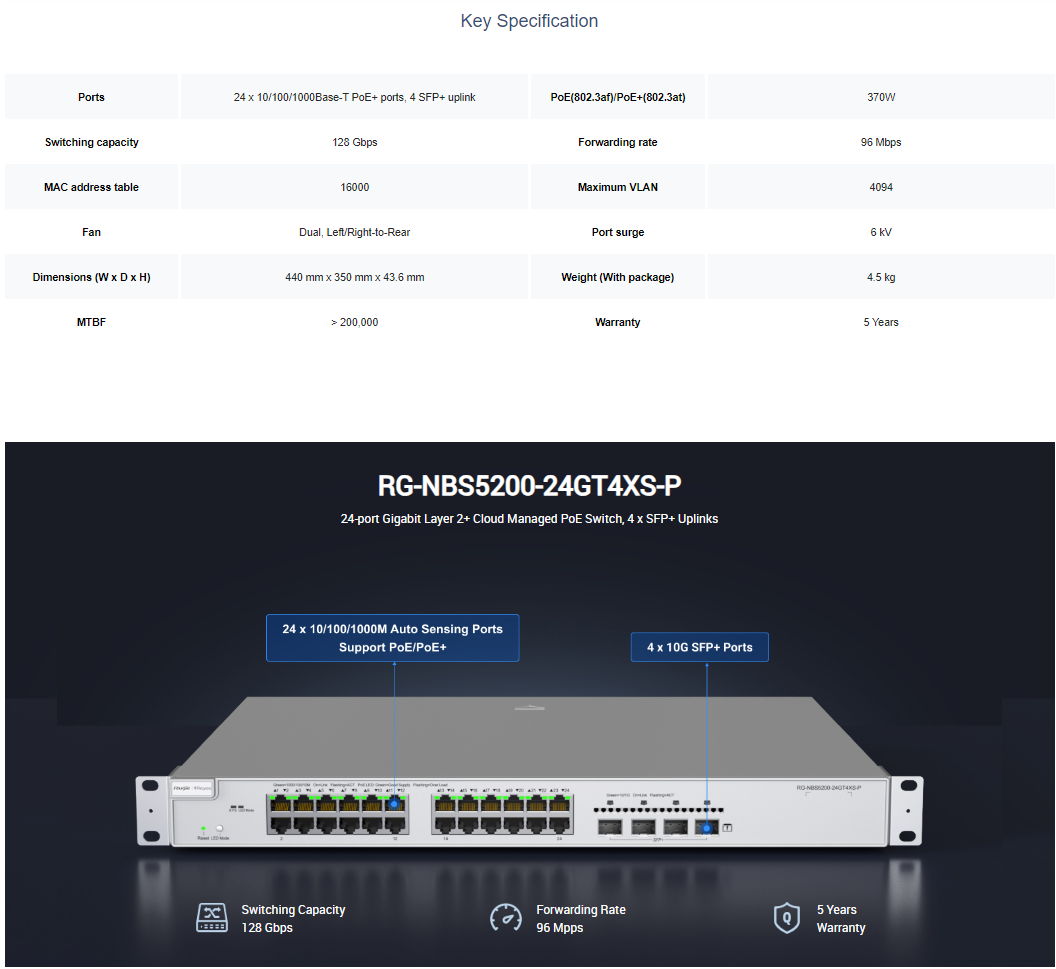
Task: Click the 'Maximum VLAN' label
Action: pos(618,187)
